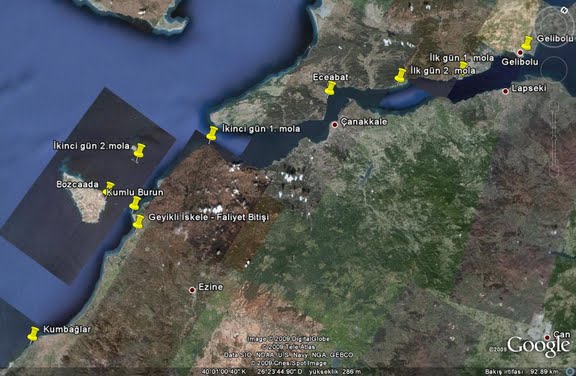Click the Google logo watermark
Viewport: 576px width, 376px height.
(x=539, y=347)
